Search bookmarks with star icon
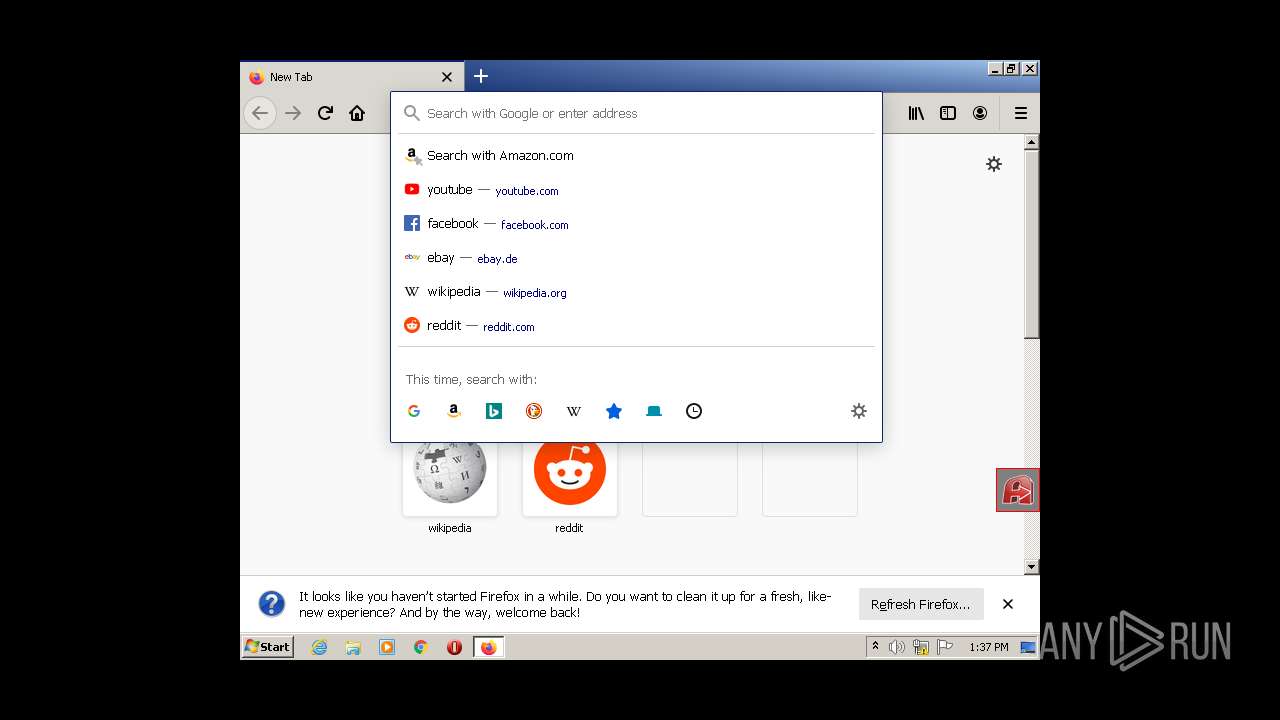 [614, 411]
